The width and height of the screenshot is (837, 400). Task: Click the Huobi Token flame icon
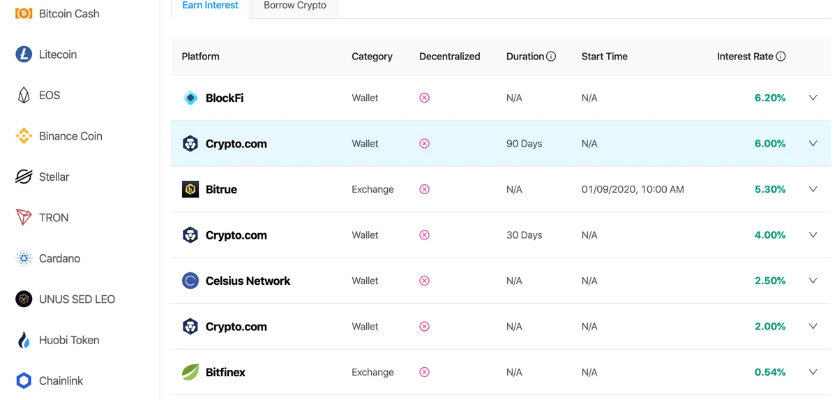[23, 340]
